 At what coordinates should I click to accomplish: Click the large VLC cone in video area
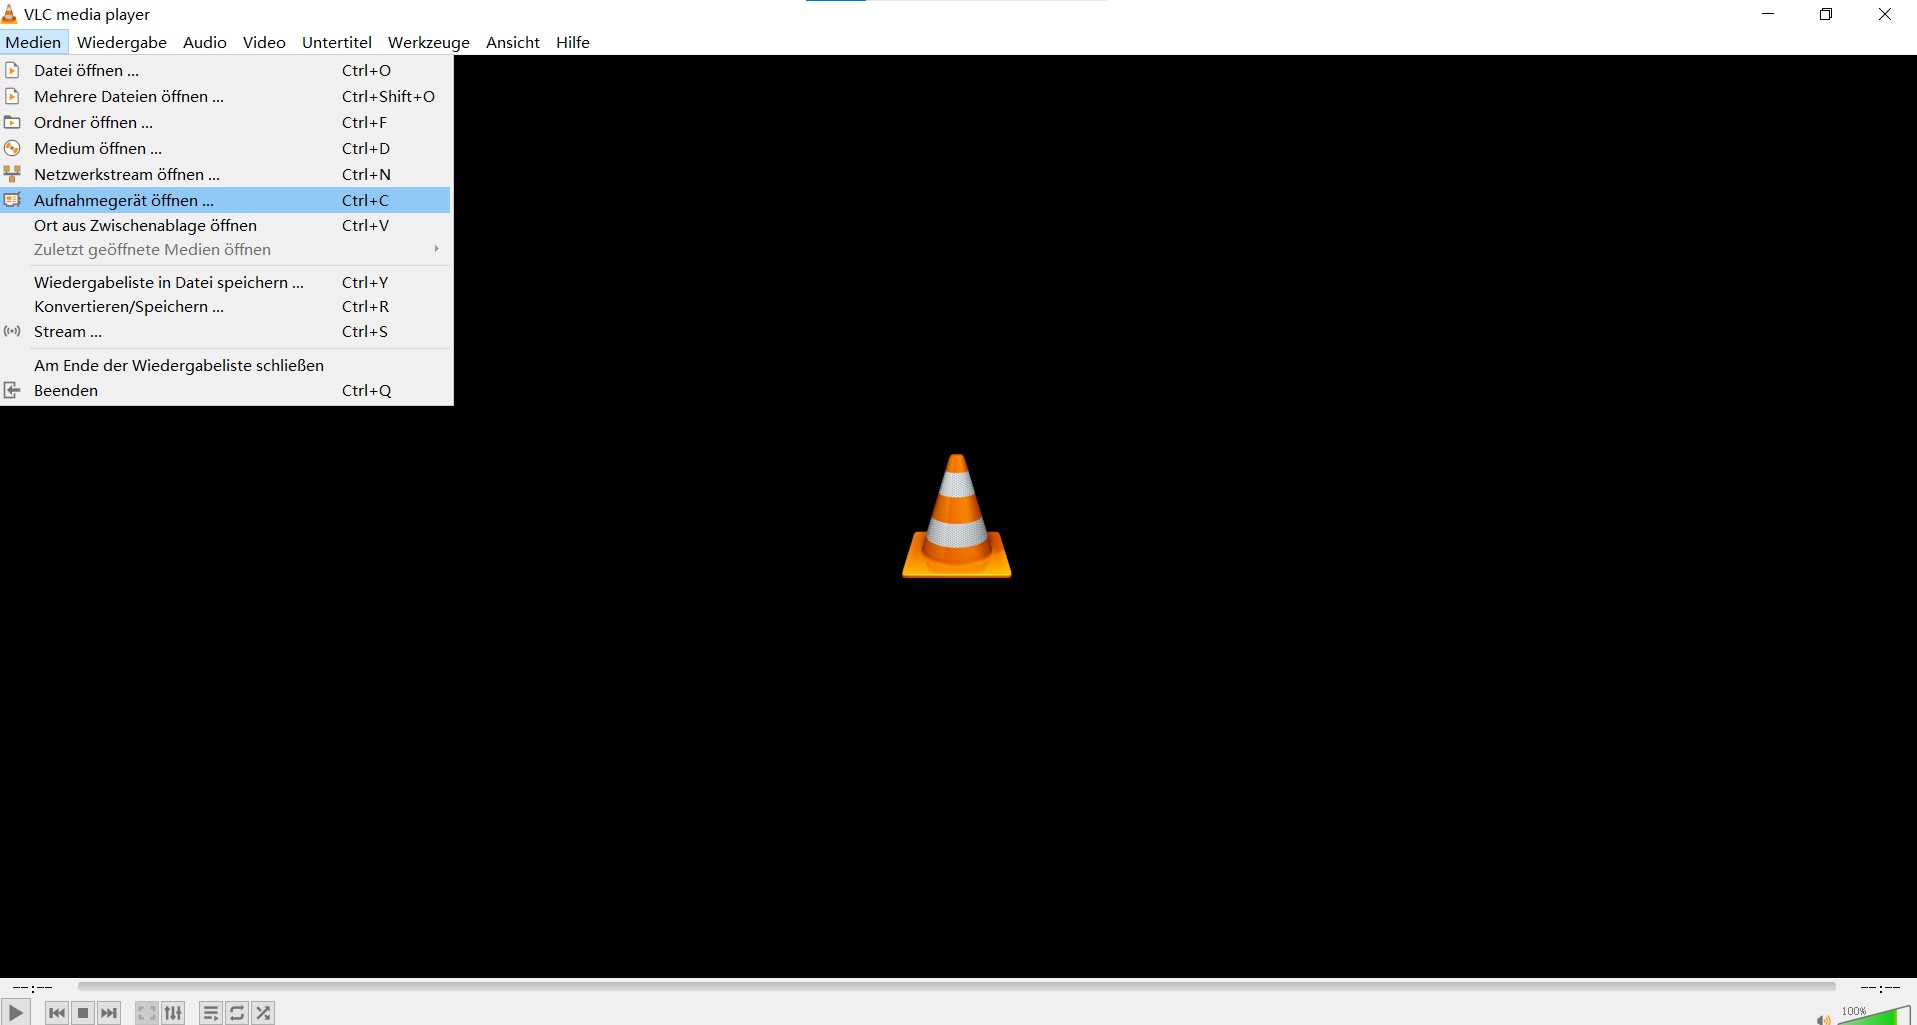[x=957, y=516]
